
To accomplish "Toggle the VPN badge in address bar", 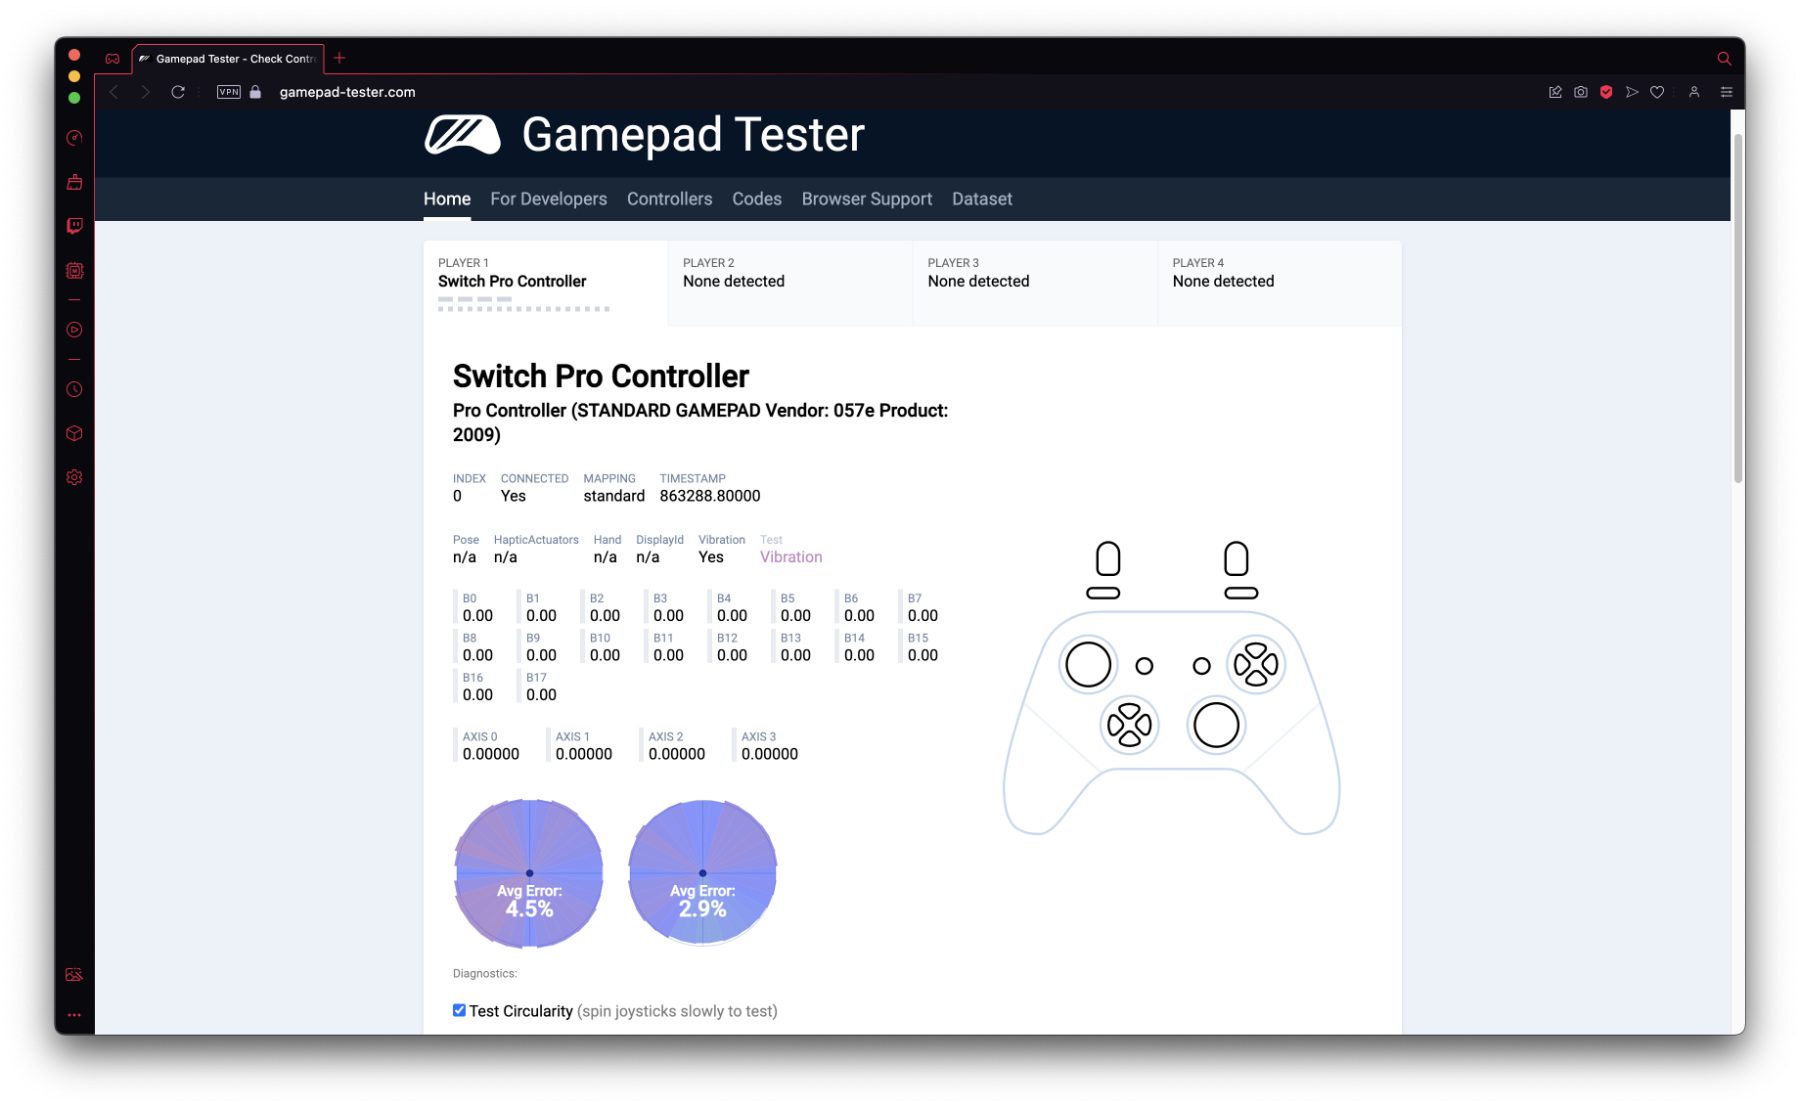I will pyautogui.click(x=229, y=92).
